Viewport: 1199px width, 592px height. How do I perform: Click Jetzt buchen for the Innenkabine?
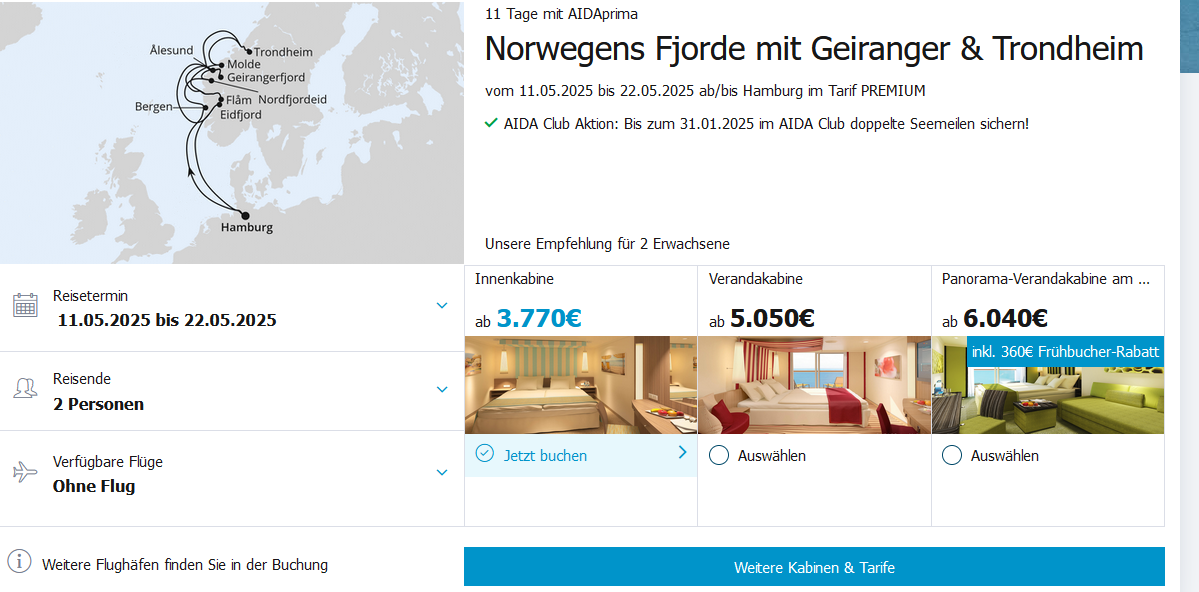click(x=545, y=456)
